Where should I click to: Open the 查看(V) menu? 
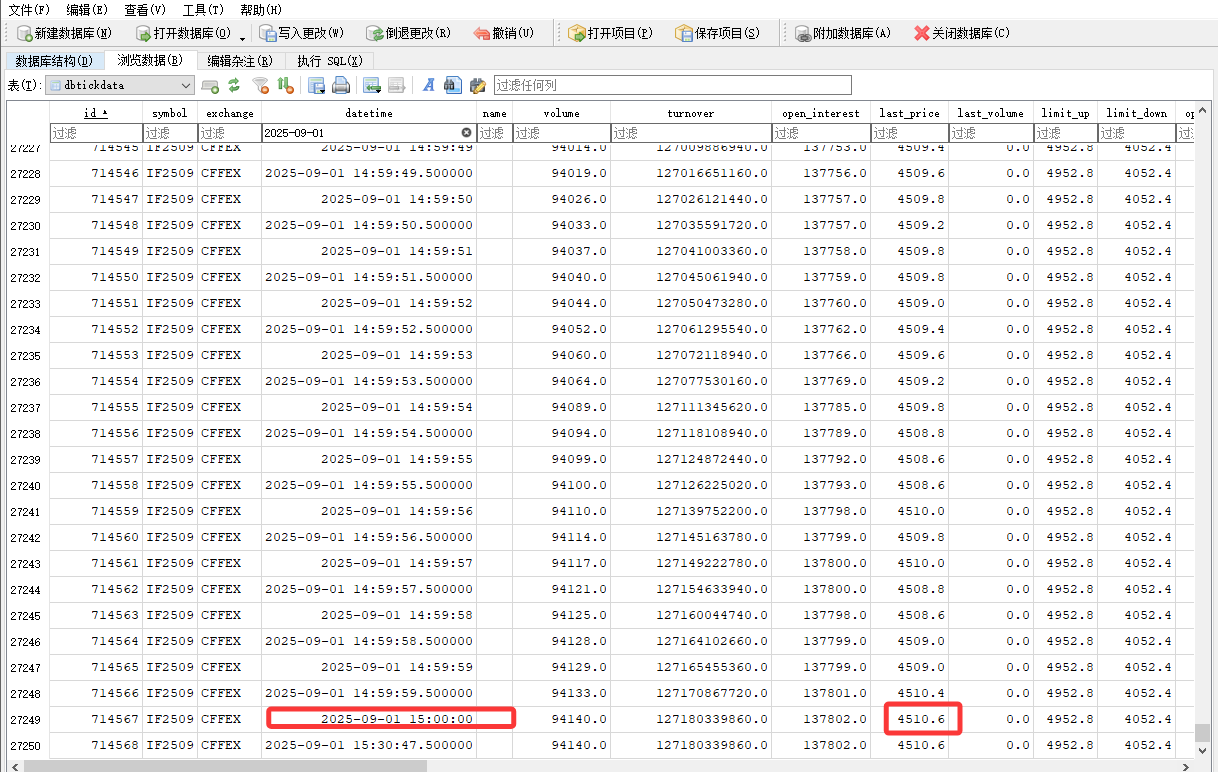click(x=145, y=9)
